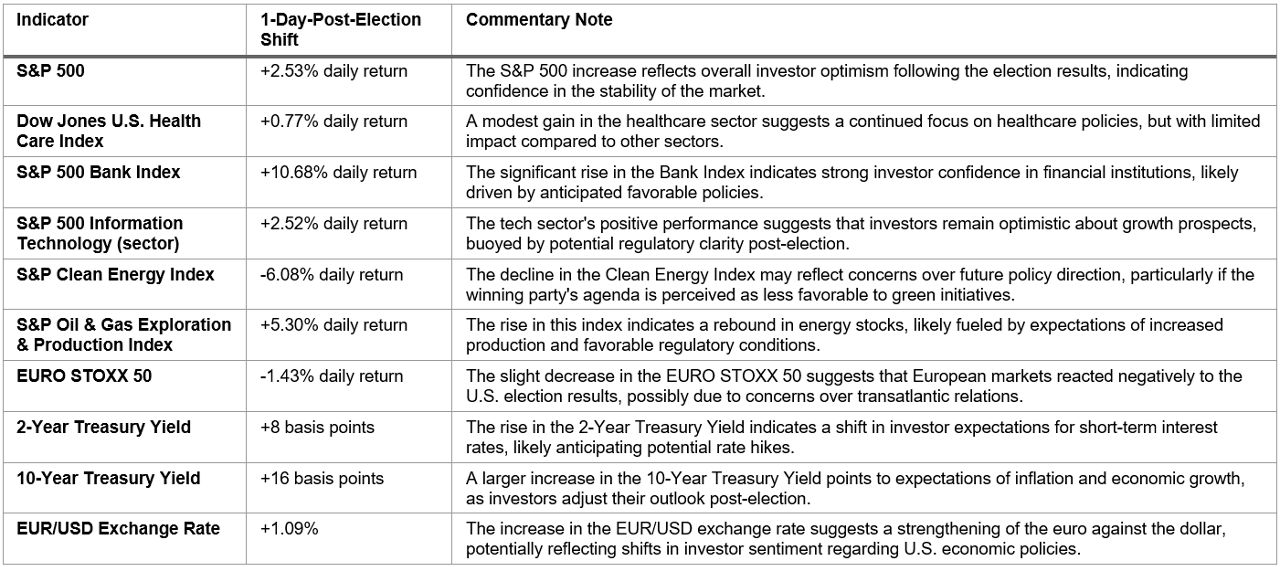
Task: Select the S&P 500 Bank Index cell
Action: [x=99, y=172]
